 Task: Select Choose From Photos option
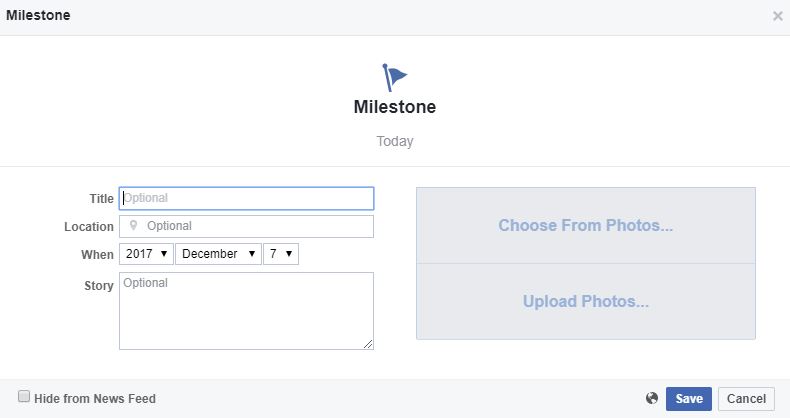[x=585, y=226]
